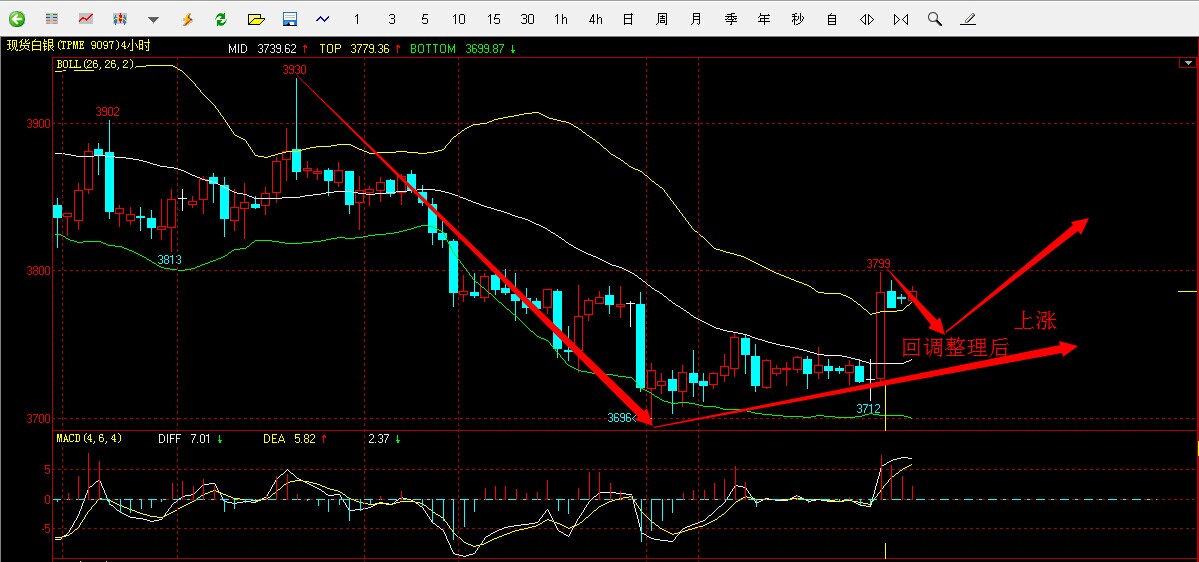Image resolution: width=1199 pixels, height=562 pixels.
Task: Open the quote list table icon
Action: tap(52, 19)
